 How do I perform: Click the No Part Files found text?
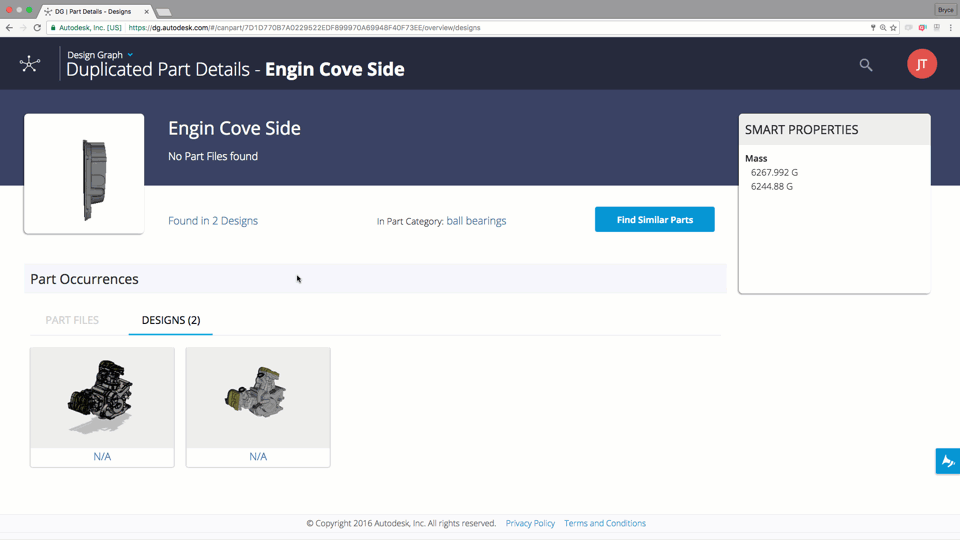click(x=213, y=156)
